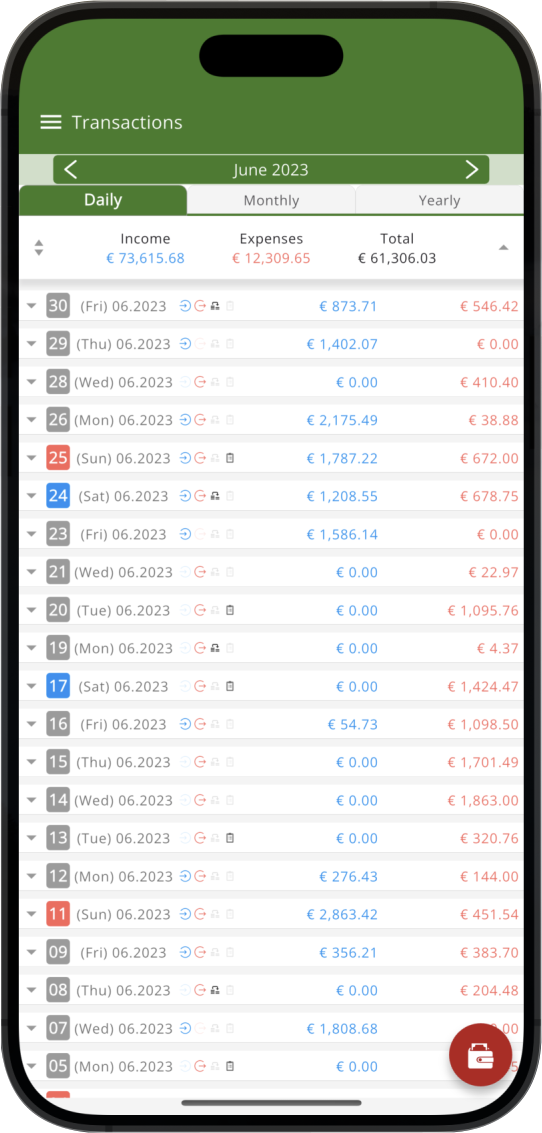Click the income icon on the 30 (Fri) row
542x1133 pixels.
click(x=185, y=306)
